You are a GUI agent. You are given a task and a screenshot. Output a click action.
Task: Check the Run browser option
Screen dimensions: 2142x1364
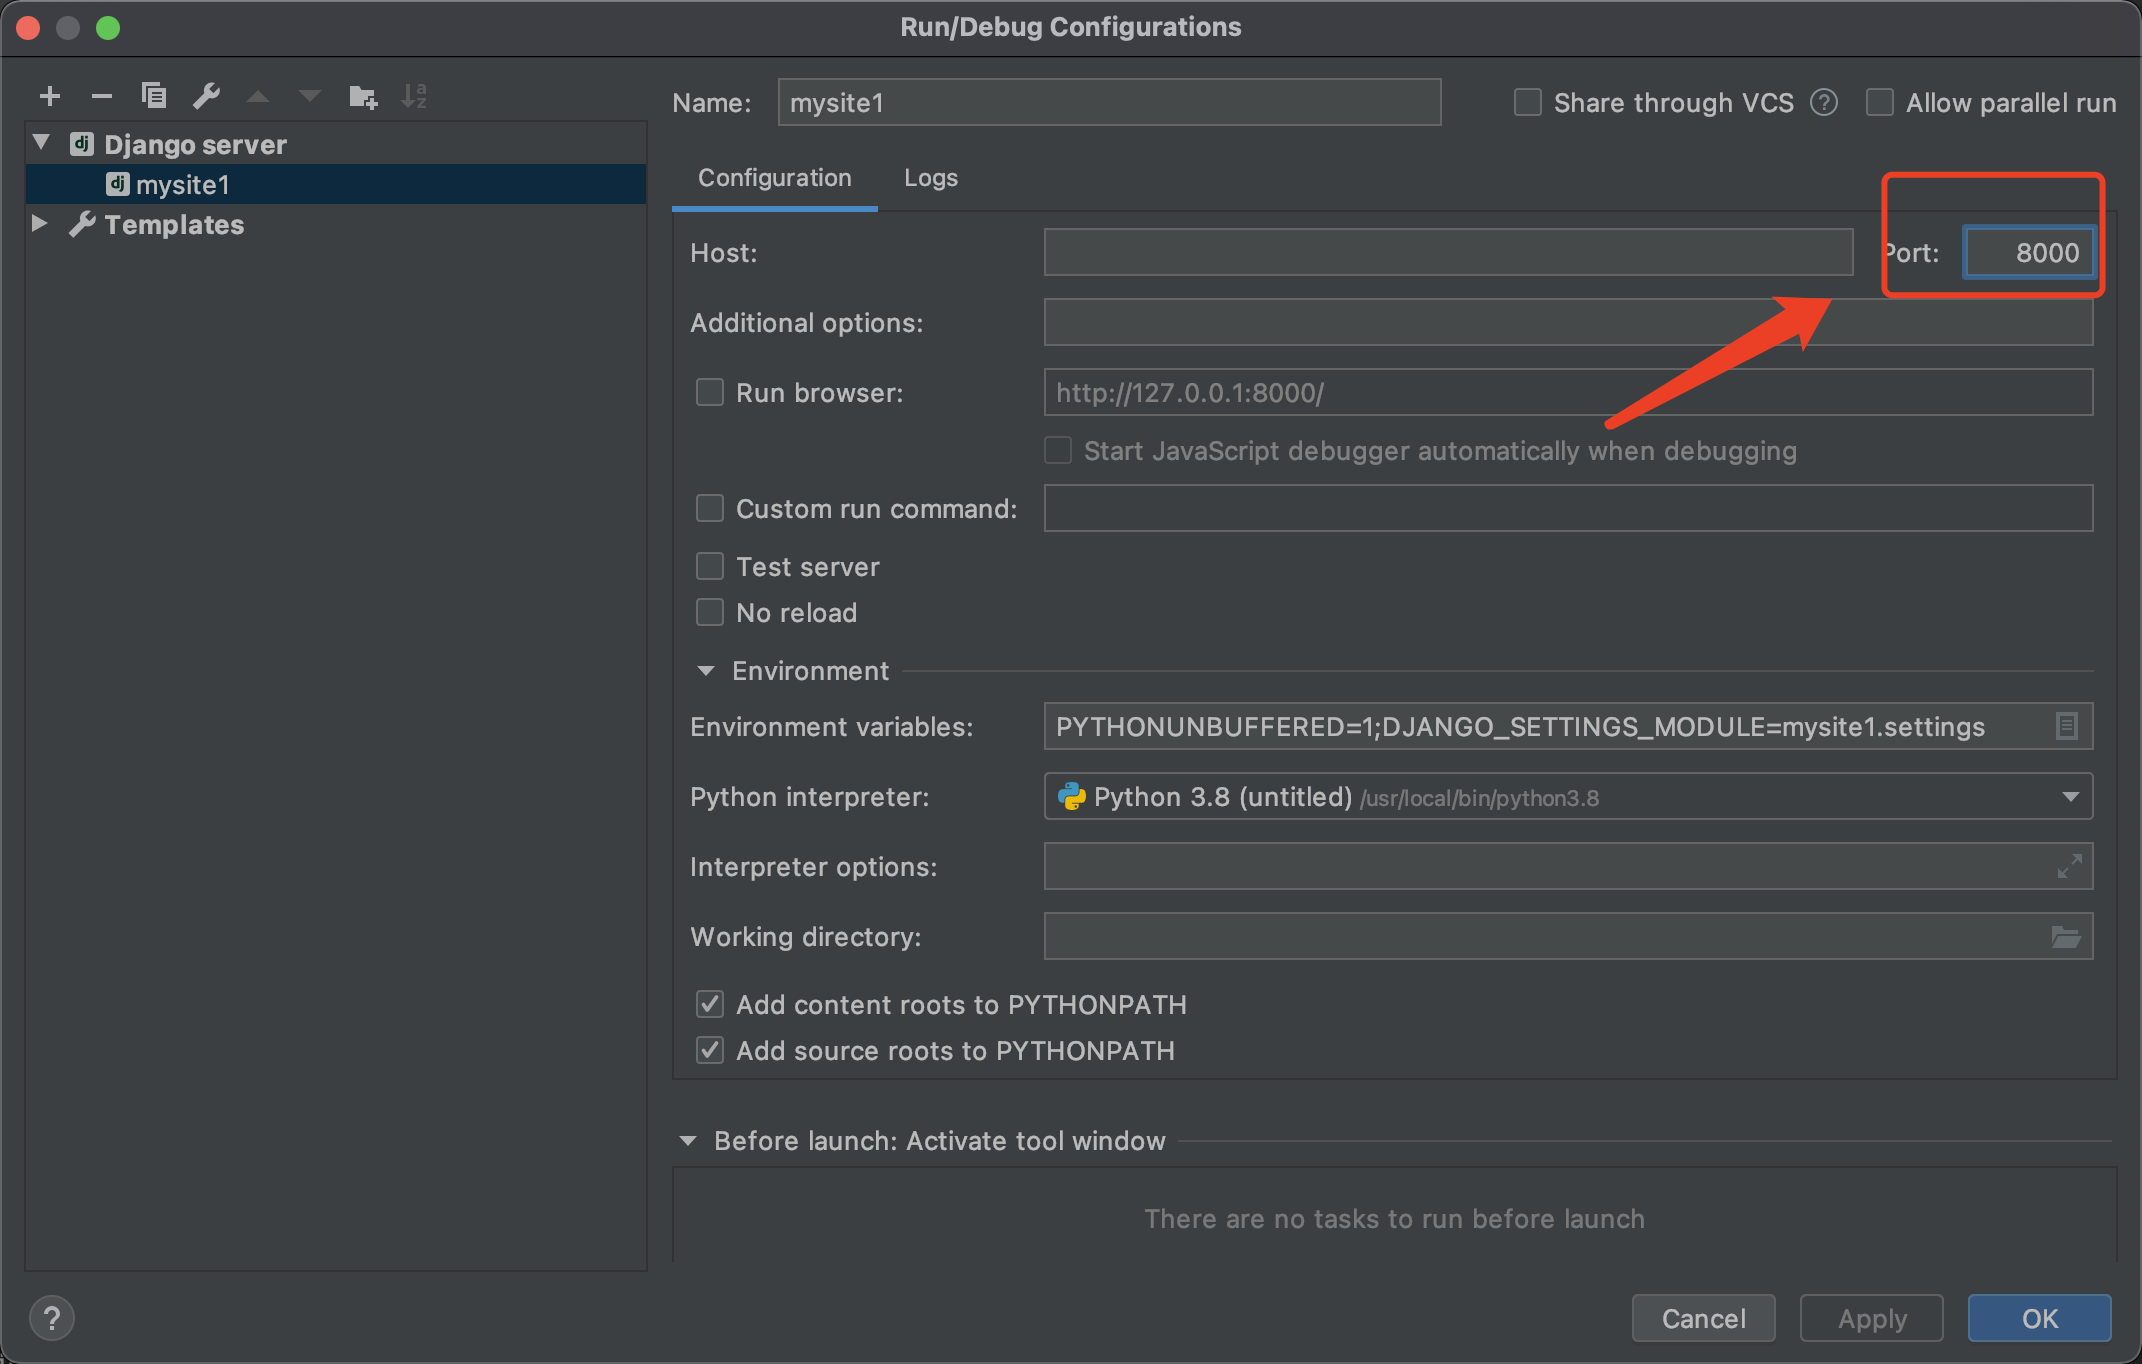click(710, 392)
